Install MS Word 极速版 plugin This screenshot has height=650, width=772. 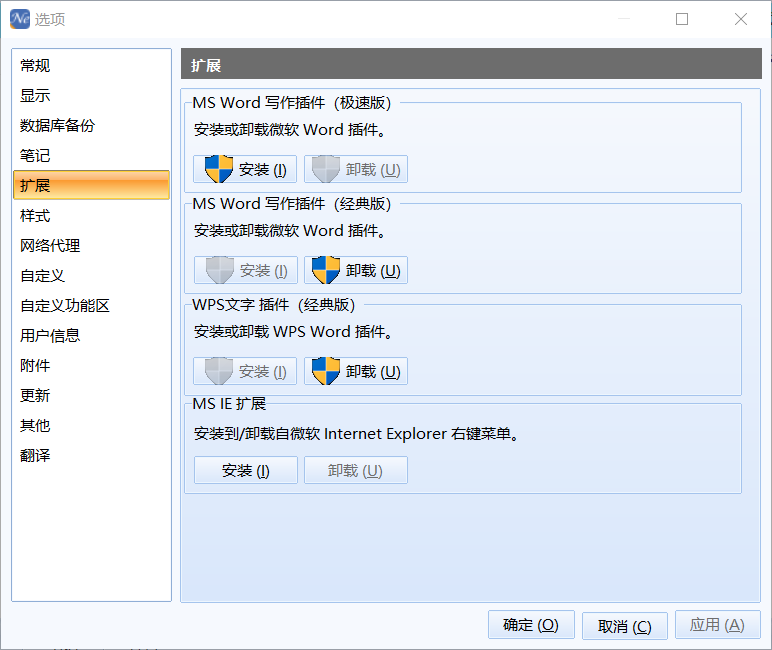pos(245,169)
